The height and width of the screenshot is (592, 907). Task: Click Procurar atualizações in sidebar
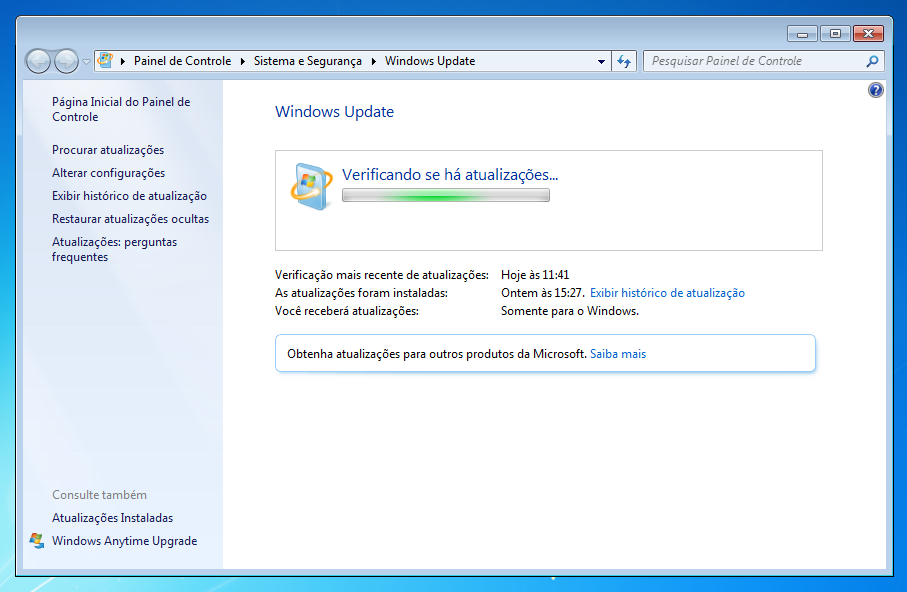click(108, 150)
